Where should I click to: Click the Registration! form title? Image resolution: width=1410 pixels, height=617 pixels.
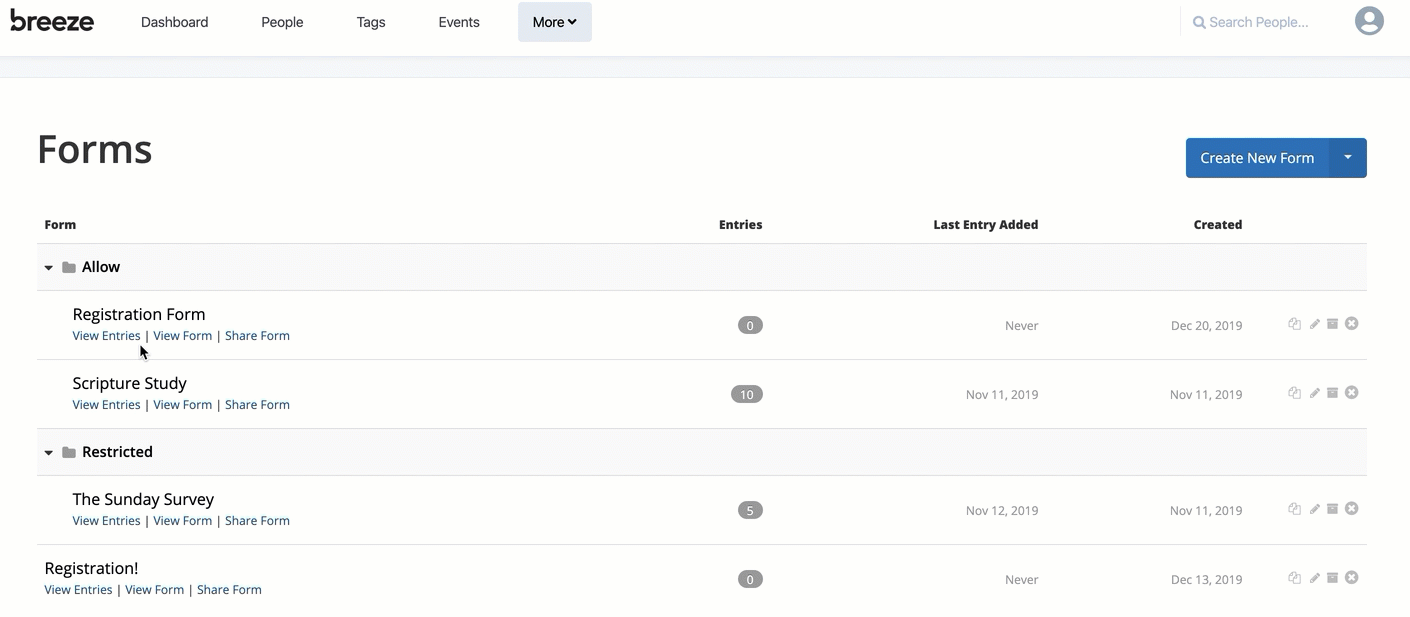click(91, 568)
